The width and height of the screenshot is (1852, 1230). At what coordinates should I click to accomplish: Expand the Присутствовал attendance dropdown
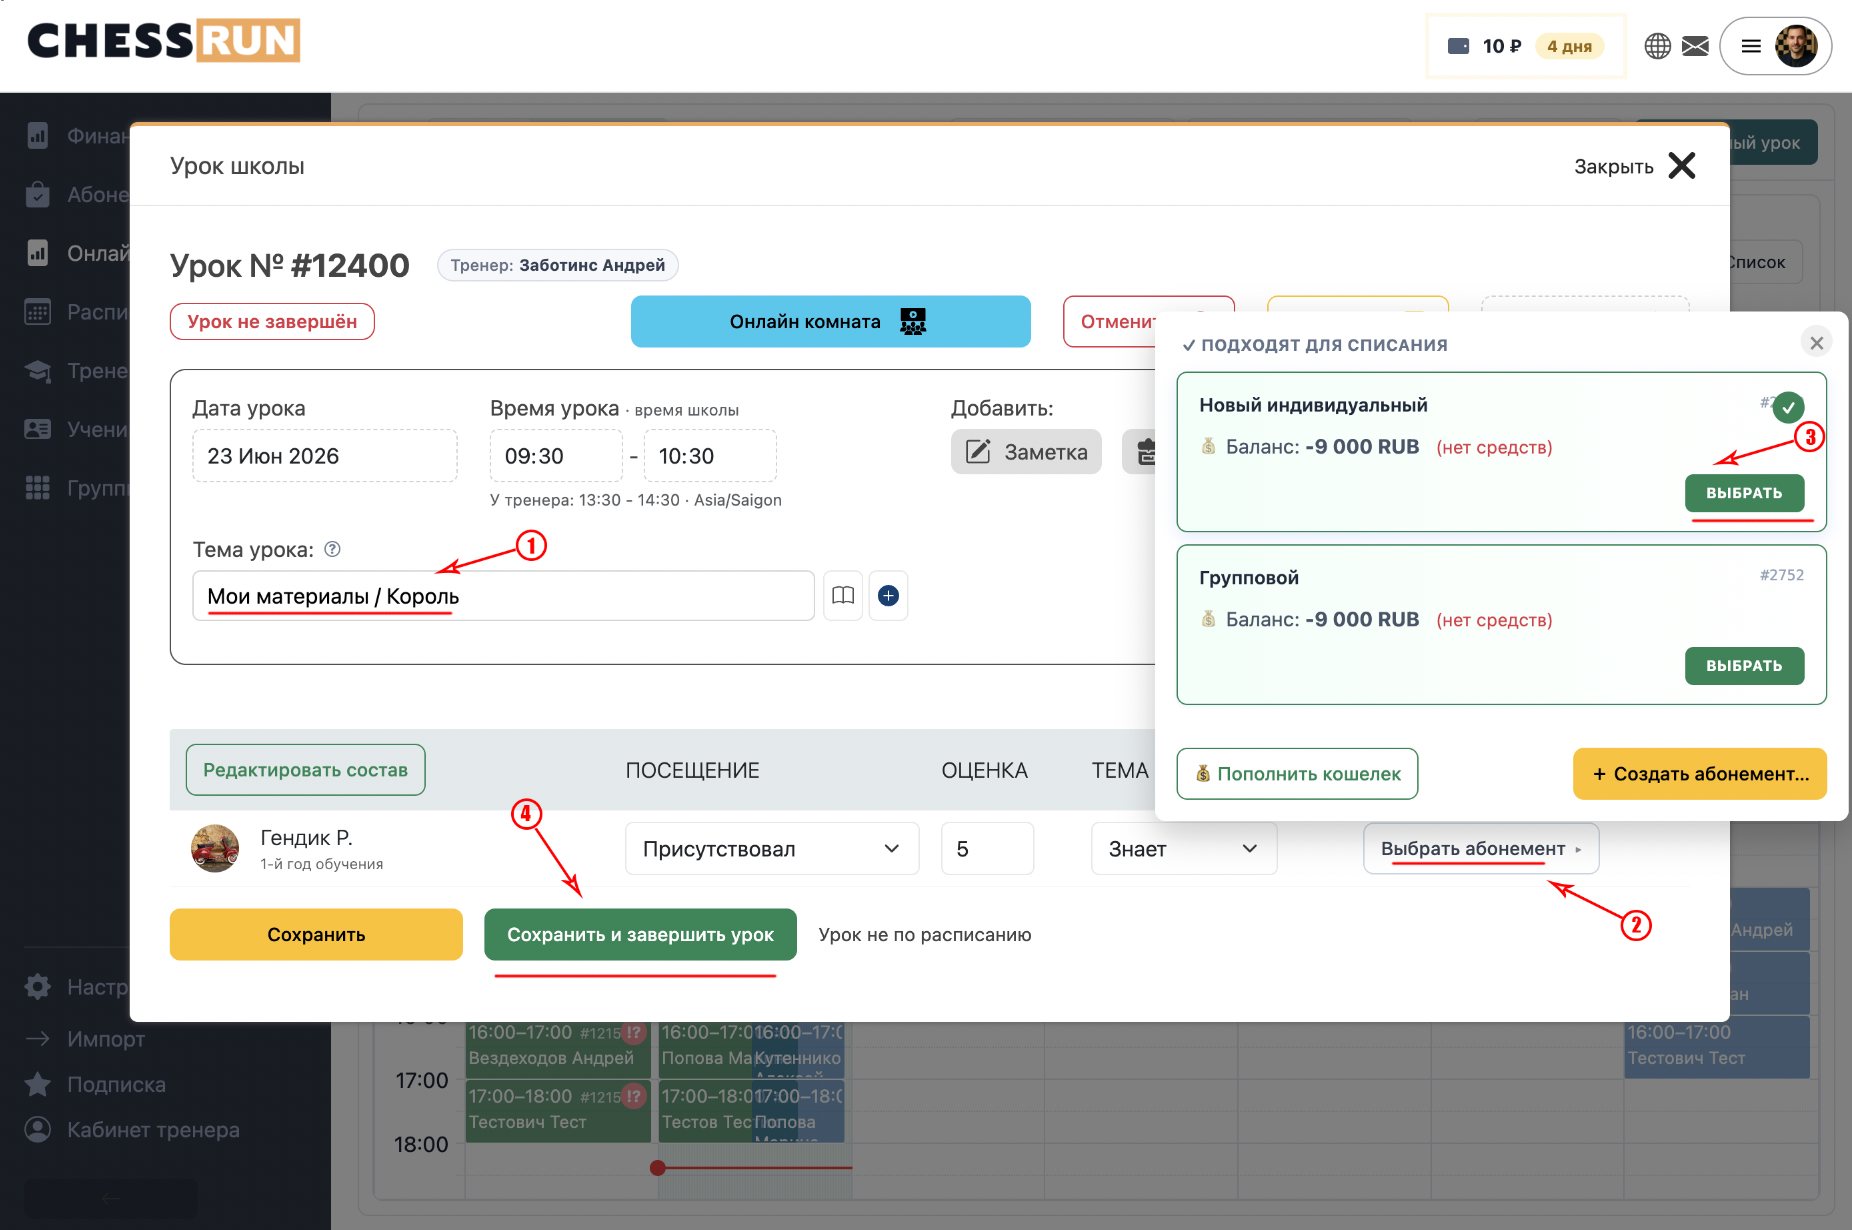(x=772, y=849)
